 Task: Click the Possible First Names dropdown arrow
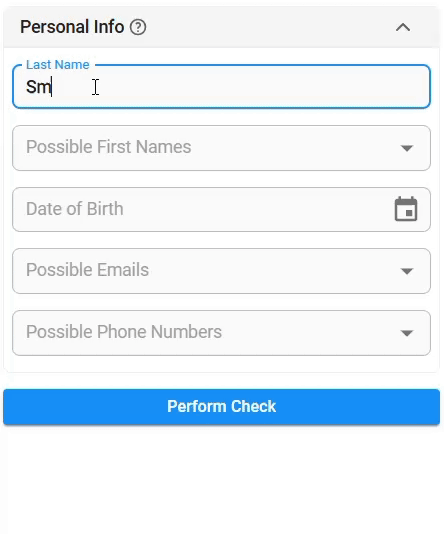coord(407,148)
